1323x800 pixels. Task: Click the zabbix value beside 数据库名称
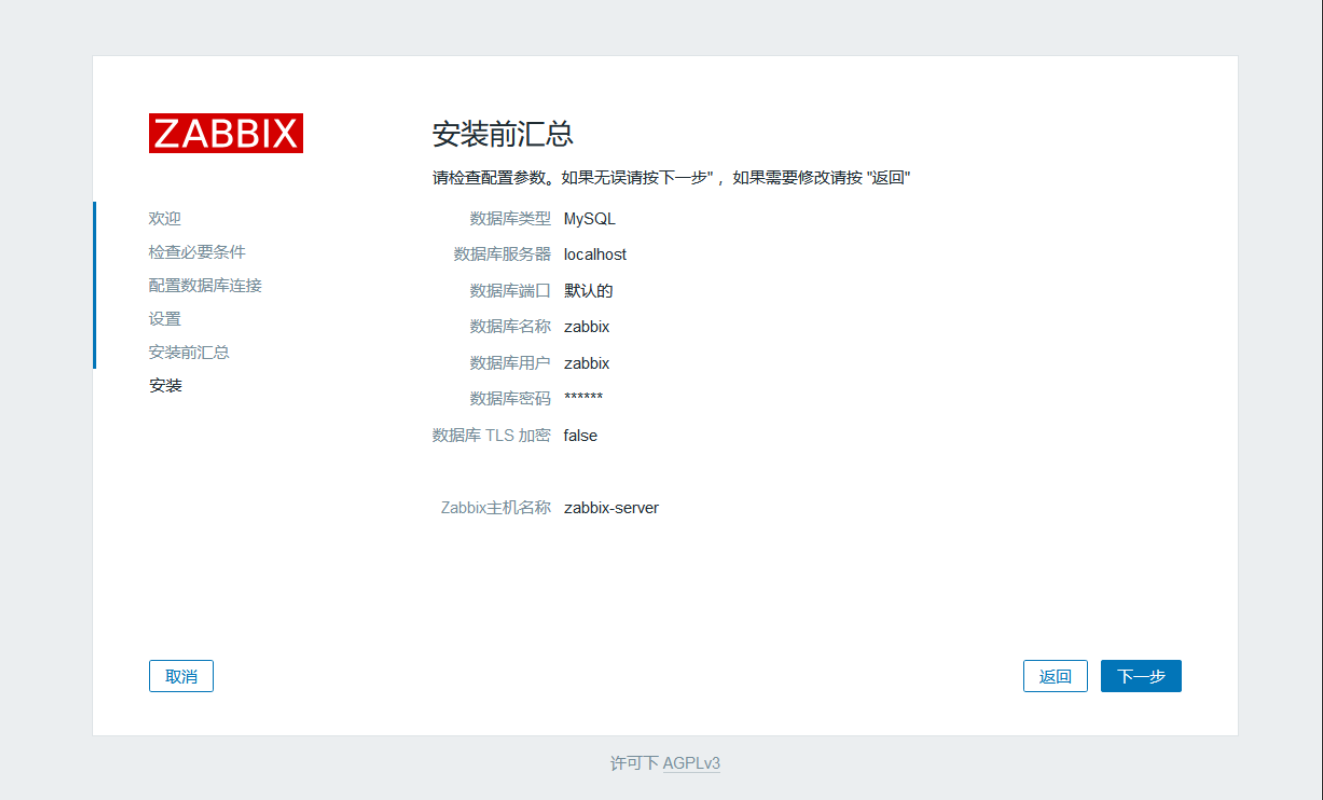pyautogui.click(x=587, y=327)
